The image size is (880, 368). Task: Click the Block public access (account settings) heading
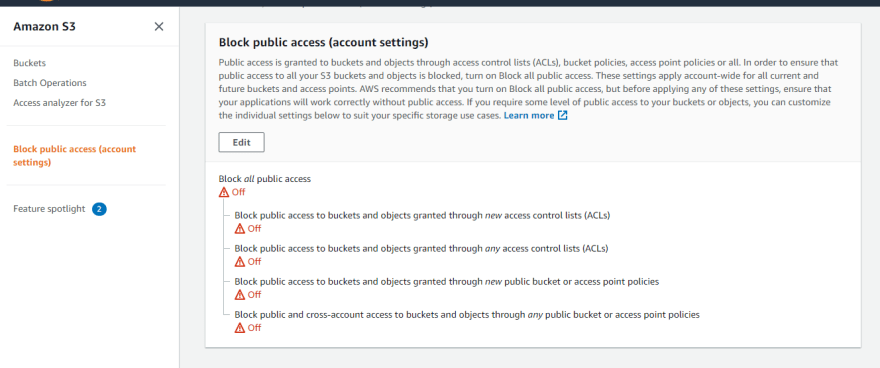point(323,42)
